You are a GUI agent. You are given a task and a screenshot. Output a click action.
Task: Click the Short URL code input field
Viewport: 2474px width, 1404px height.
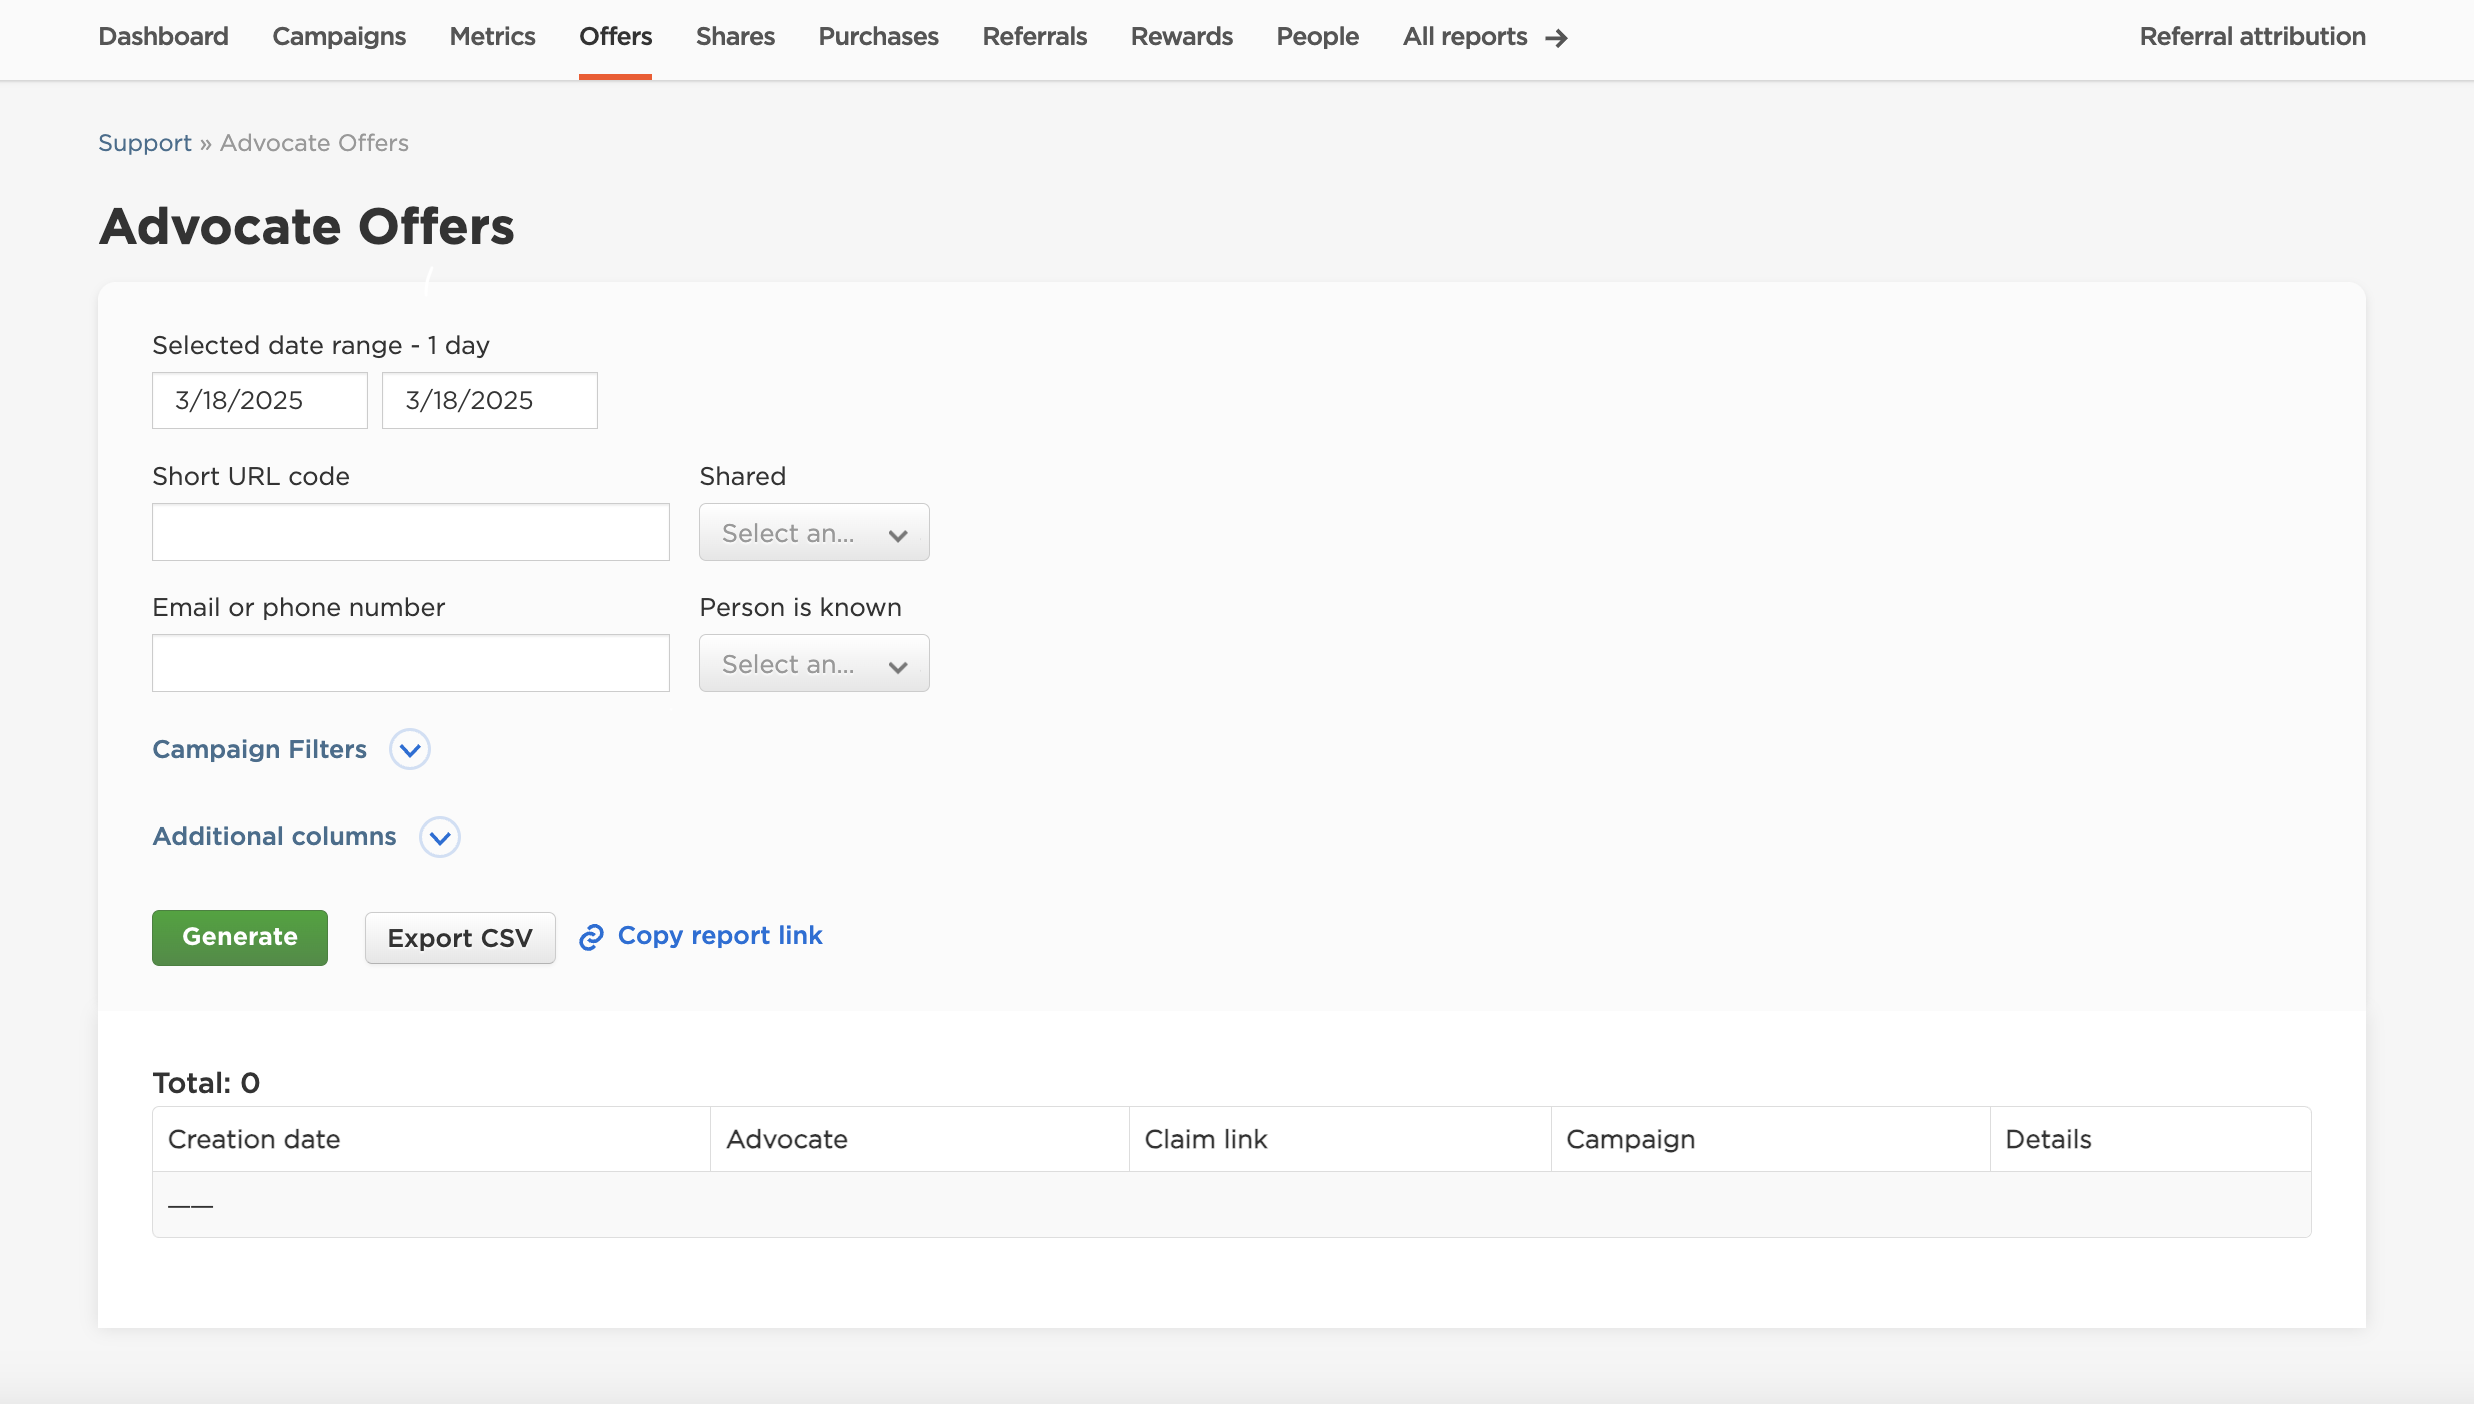pyautogui.click(x=410, y=531)
